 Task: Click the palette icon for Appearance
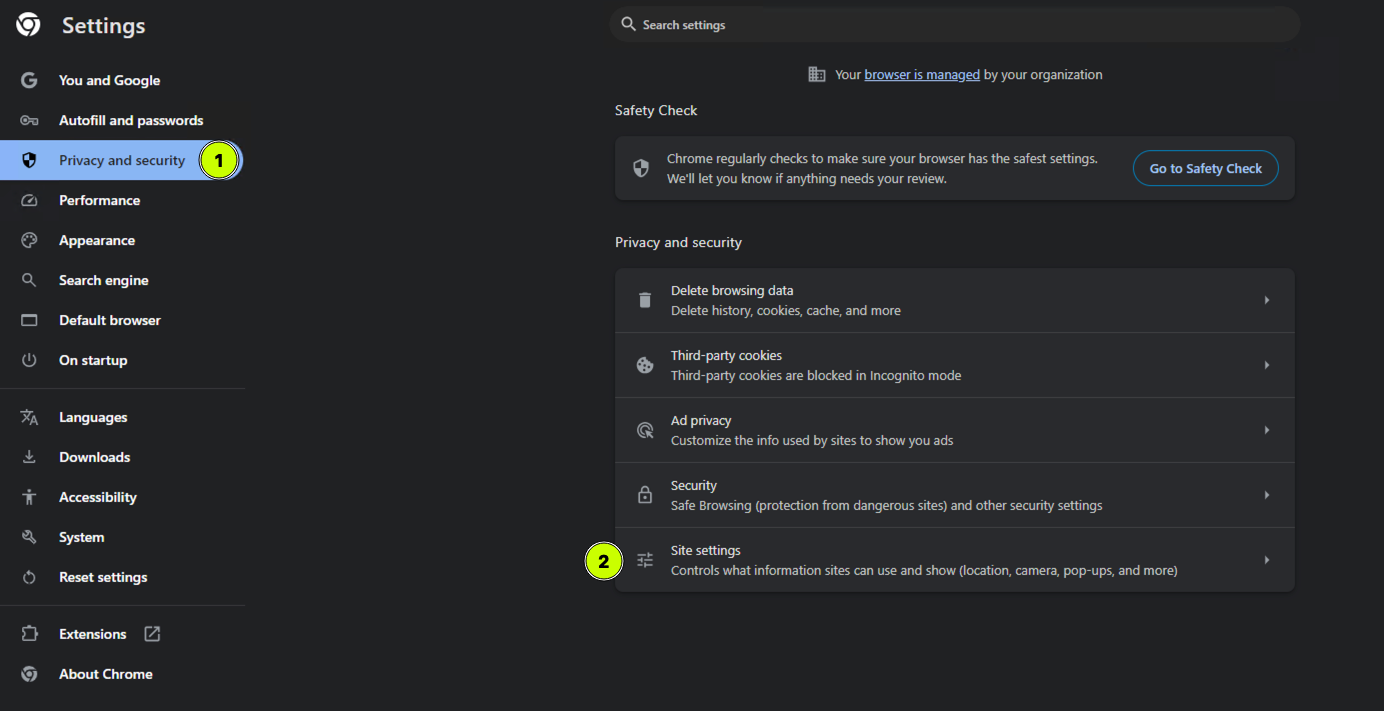click(29, 240)
